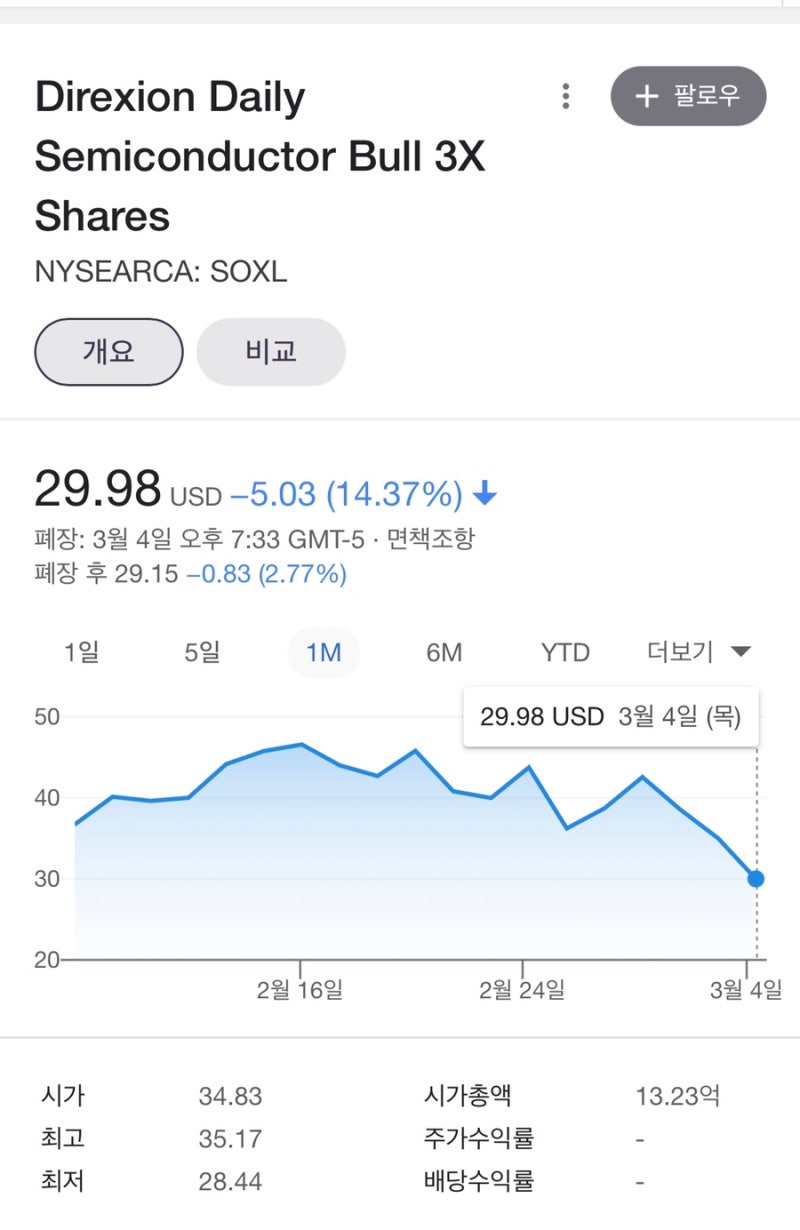Click the NYSEARCA: SOXL ticker text
This screenshot has height=1230, width=800.
(161, 272)
